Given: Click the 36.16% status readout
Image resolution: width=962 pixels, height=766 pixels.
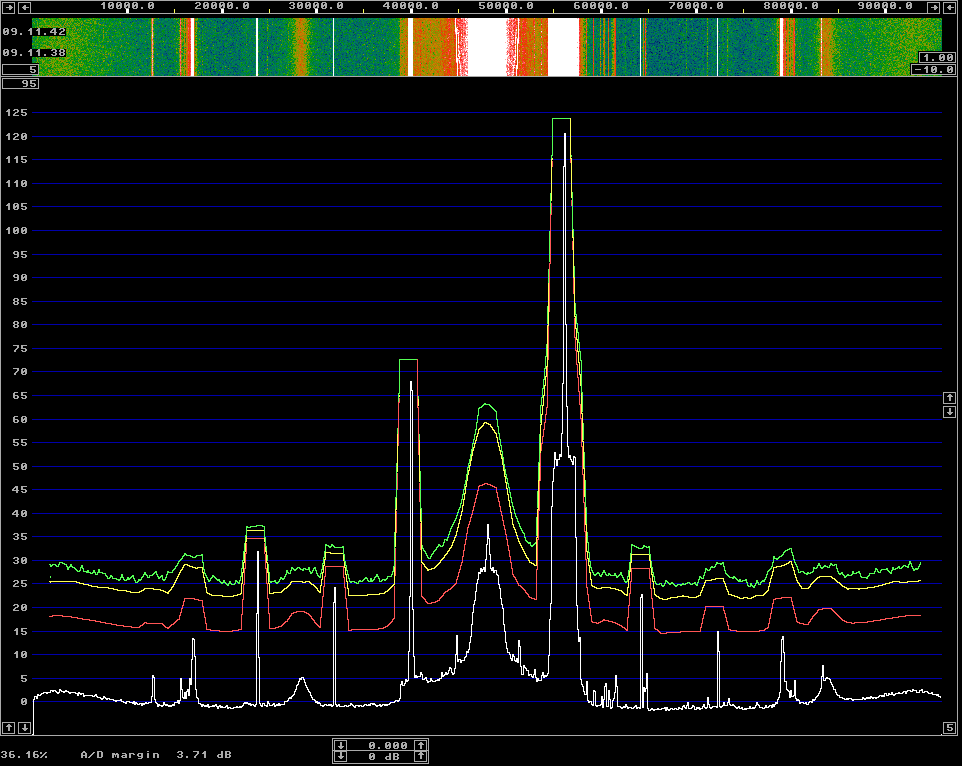Looking at the screenshot, I should pos(24,755).
